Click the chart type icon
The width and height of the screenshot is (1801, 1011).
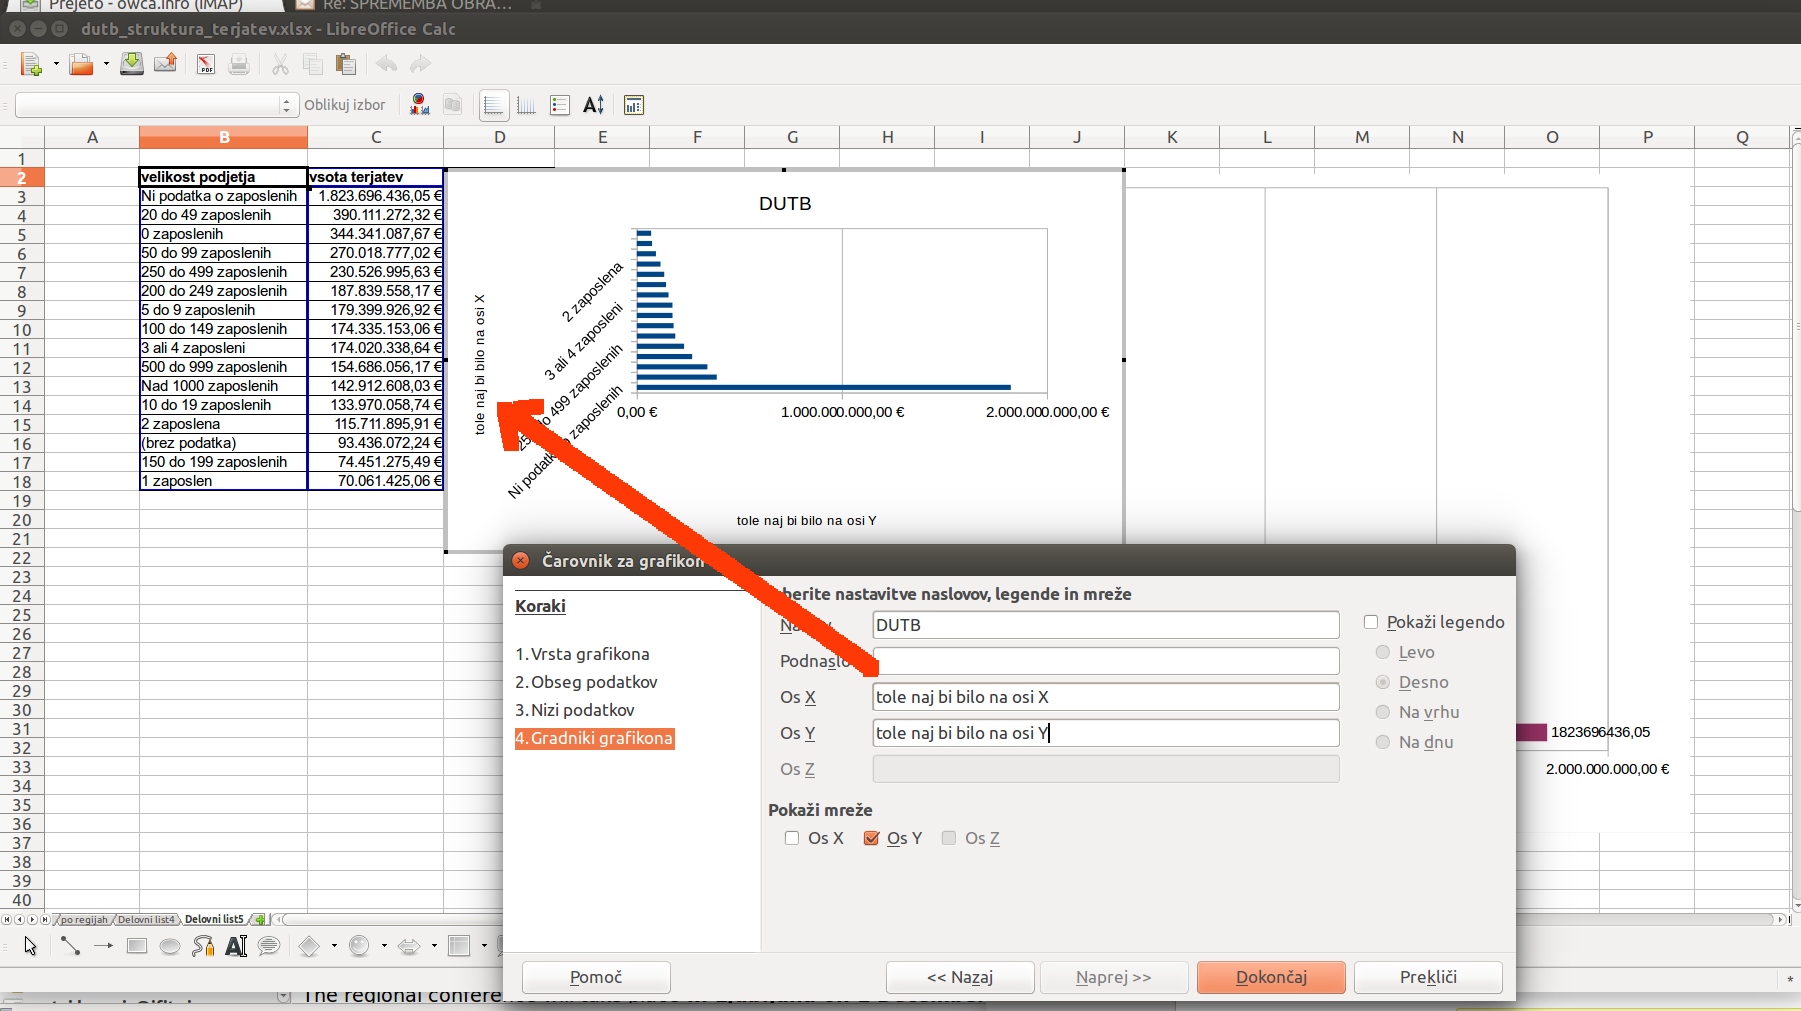click(420, 105)
